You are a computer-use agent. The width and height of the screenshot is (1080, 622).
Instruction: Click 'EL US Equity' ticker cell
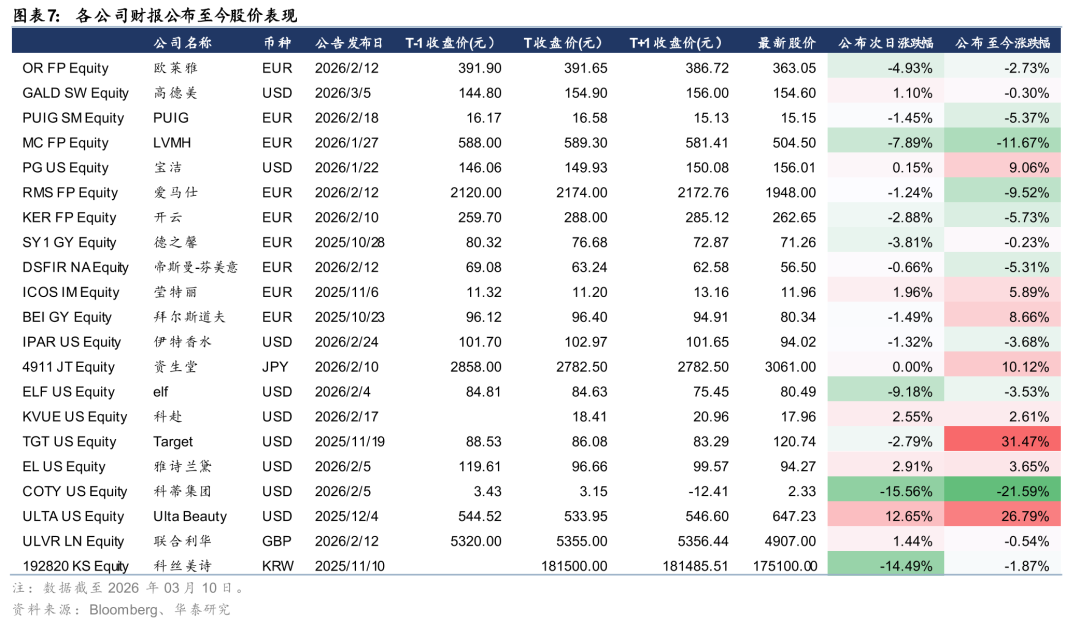tap(63, 466)
